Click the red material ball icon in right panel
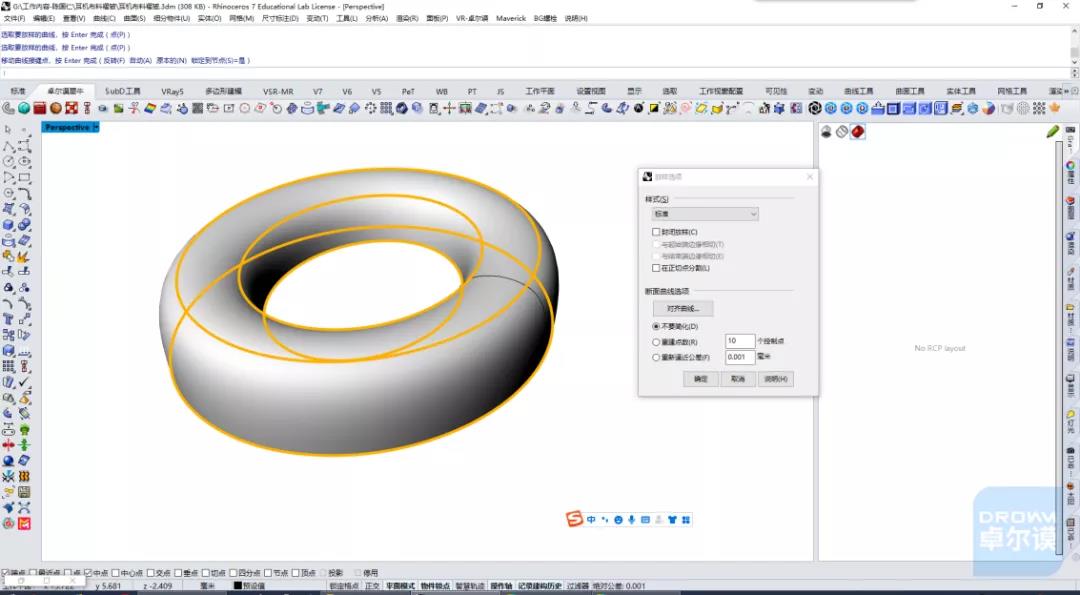This screenshot has width=1080, height=595. tap(858, 132)
